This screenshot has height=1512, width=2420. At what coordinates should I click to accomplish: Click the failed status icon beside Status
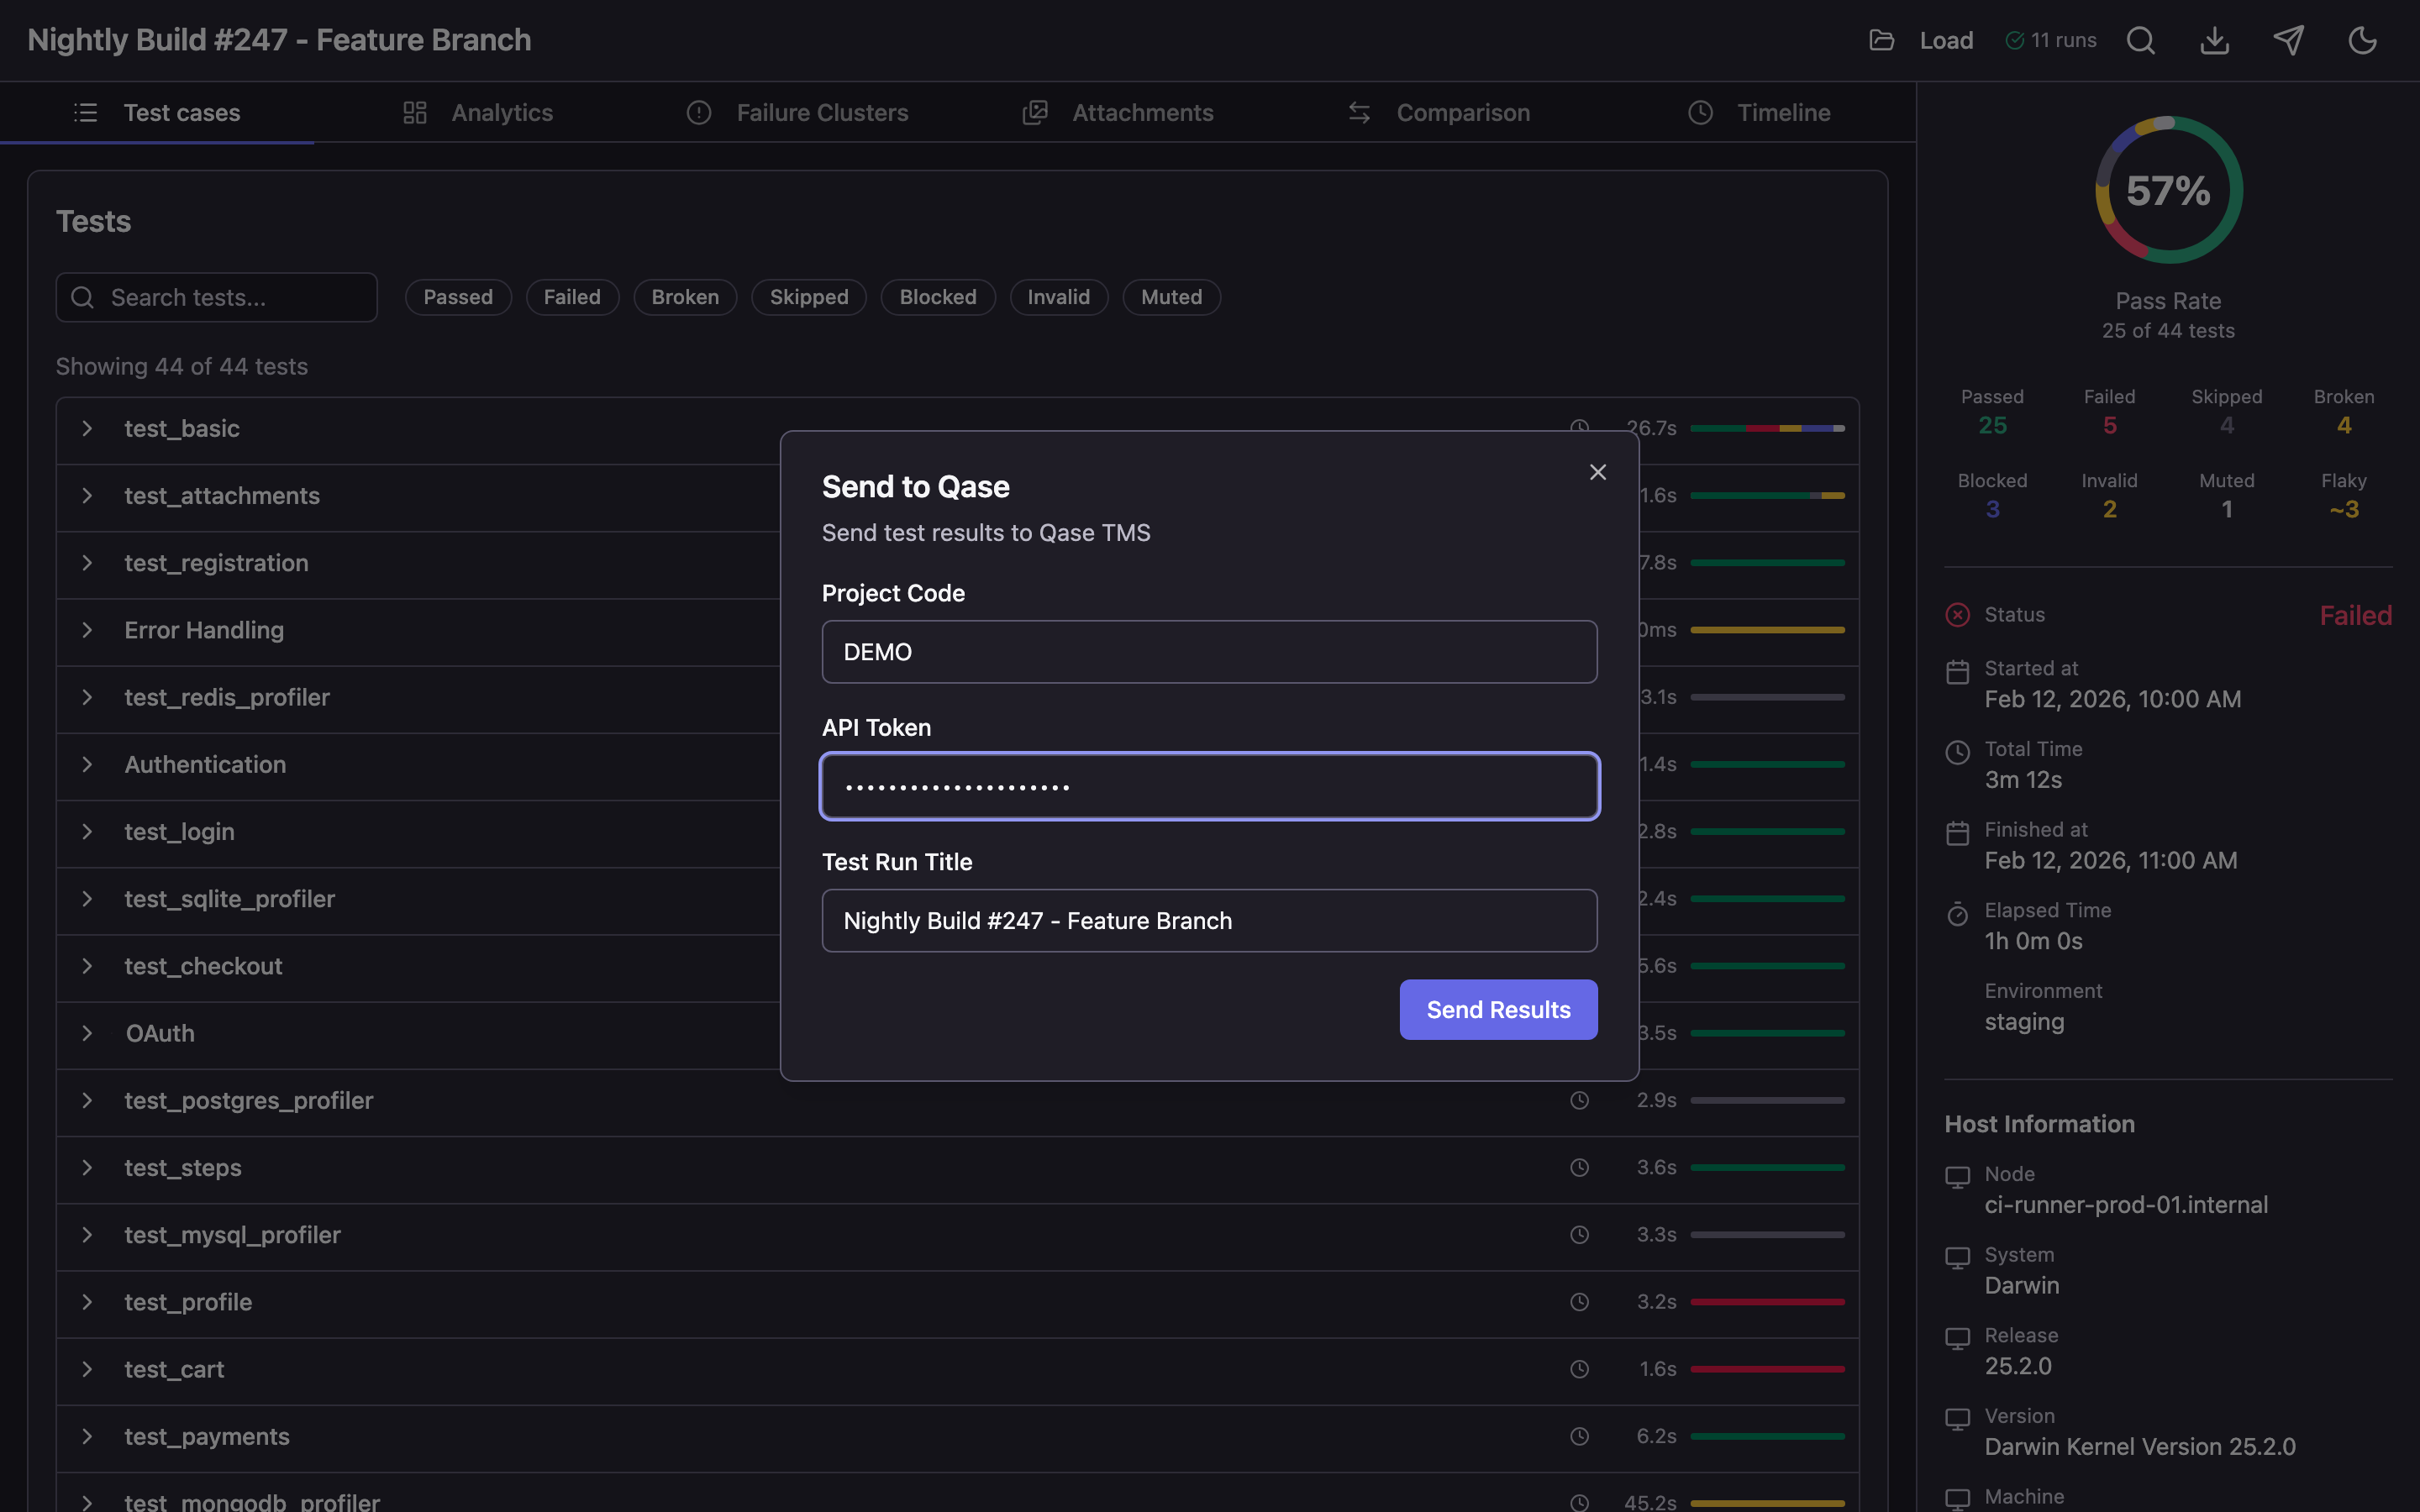coord(1957,614)
